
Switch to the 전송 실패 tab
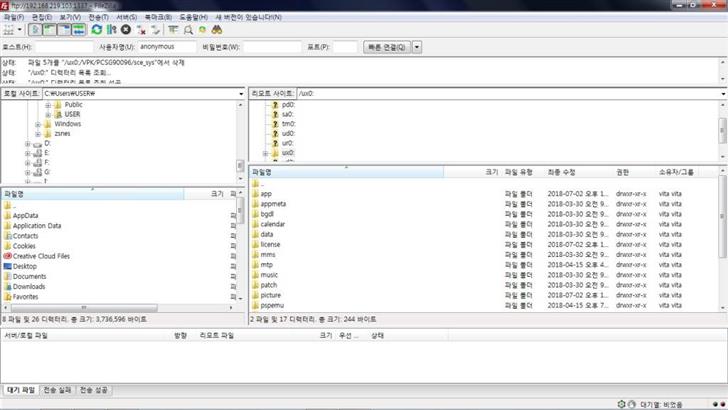click(x=57, y=389)
